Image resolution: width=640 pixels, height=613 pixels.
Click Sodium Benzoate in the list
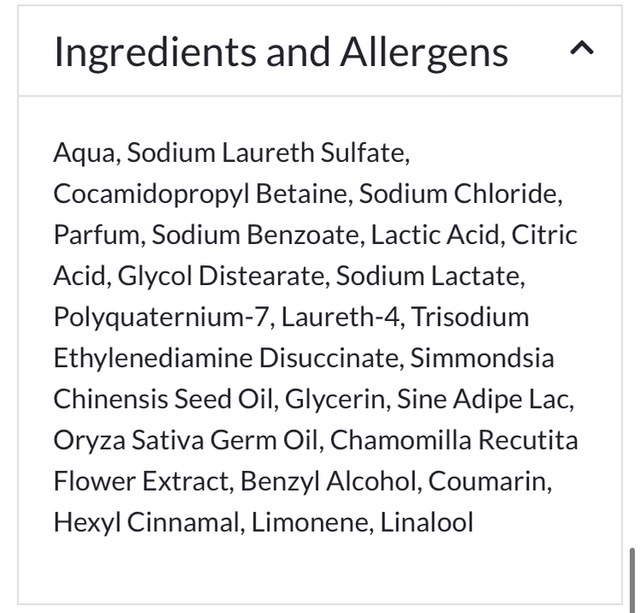[x=254, y=235]
